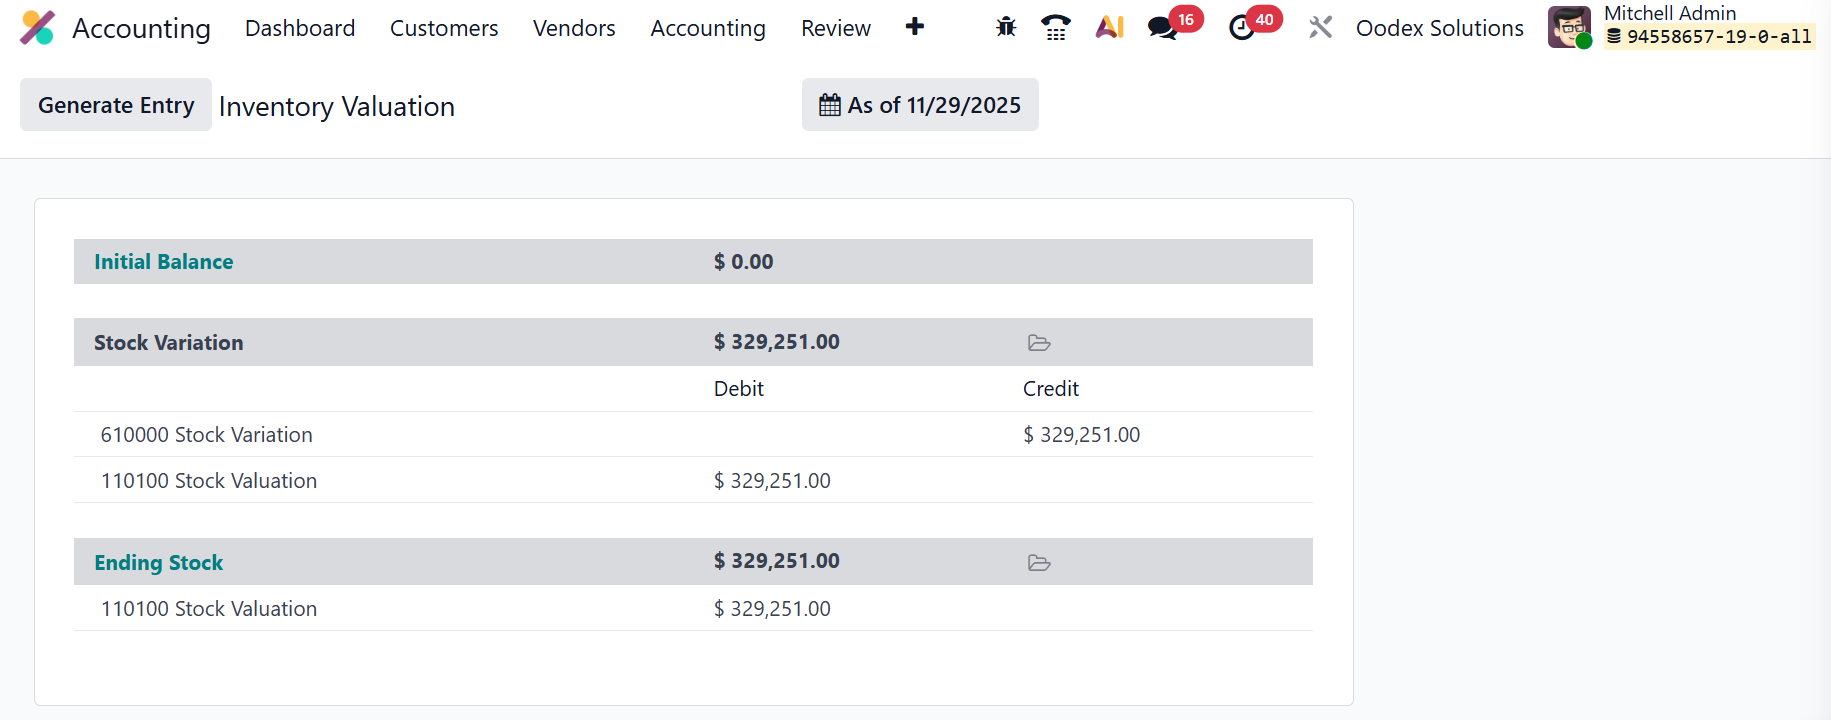Expand the Vendors menu

574,28
